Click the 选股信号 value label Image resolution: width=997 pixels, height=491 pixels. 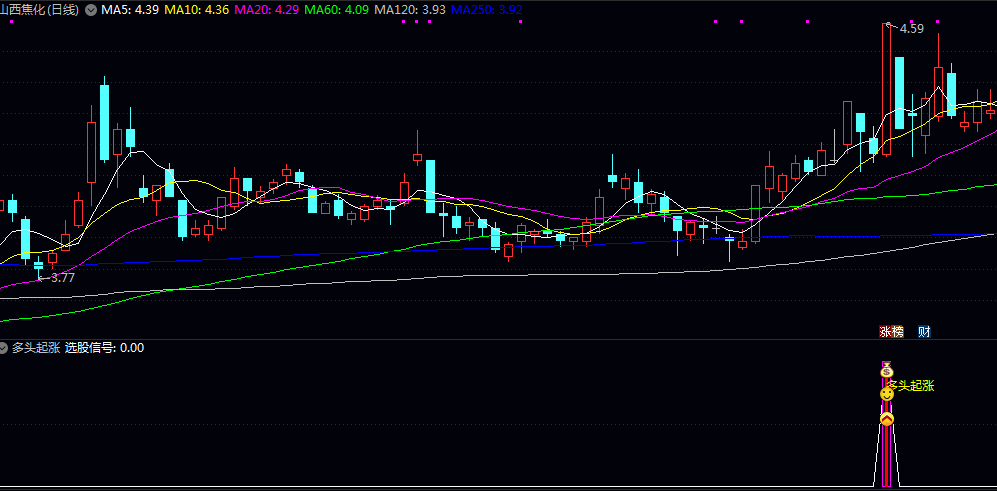click(x=104, y=348)
